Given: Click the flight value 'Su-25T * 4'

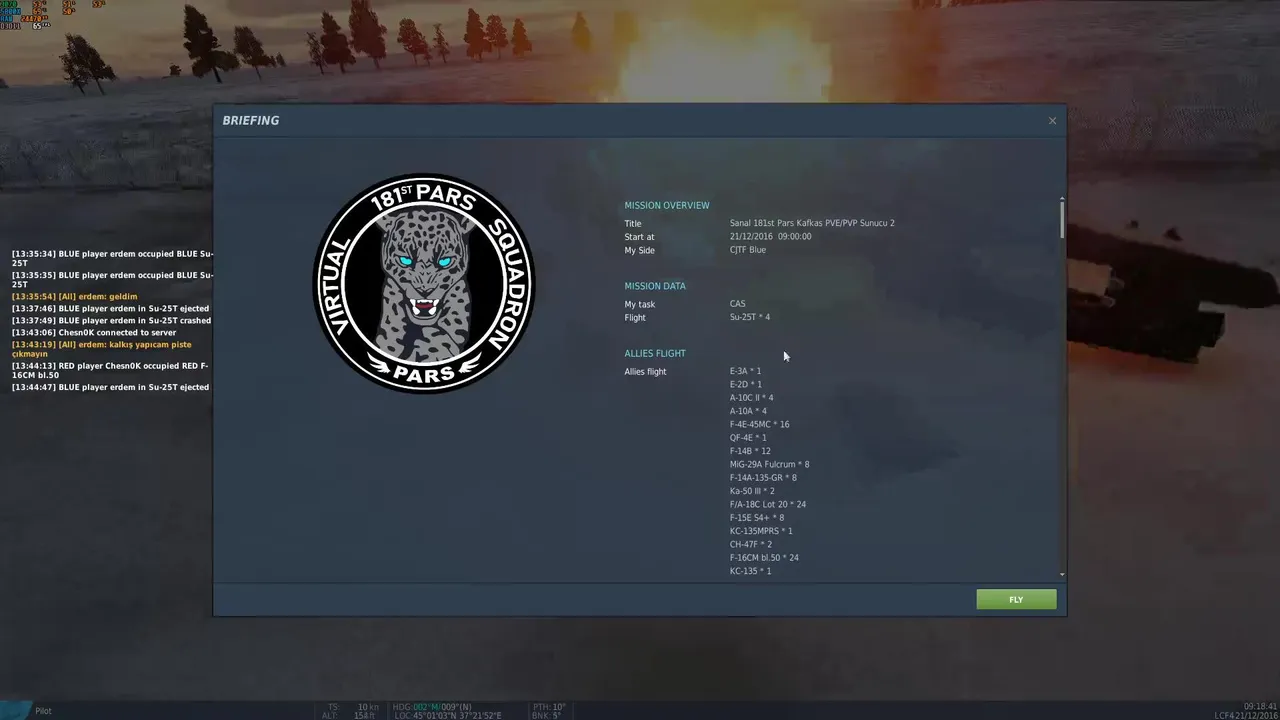Looking at the screenshot, I should tap(750, 317).
